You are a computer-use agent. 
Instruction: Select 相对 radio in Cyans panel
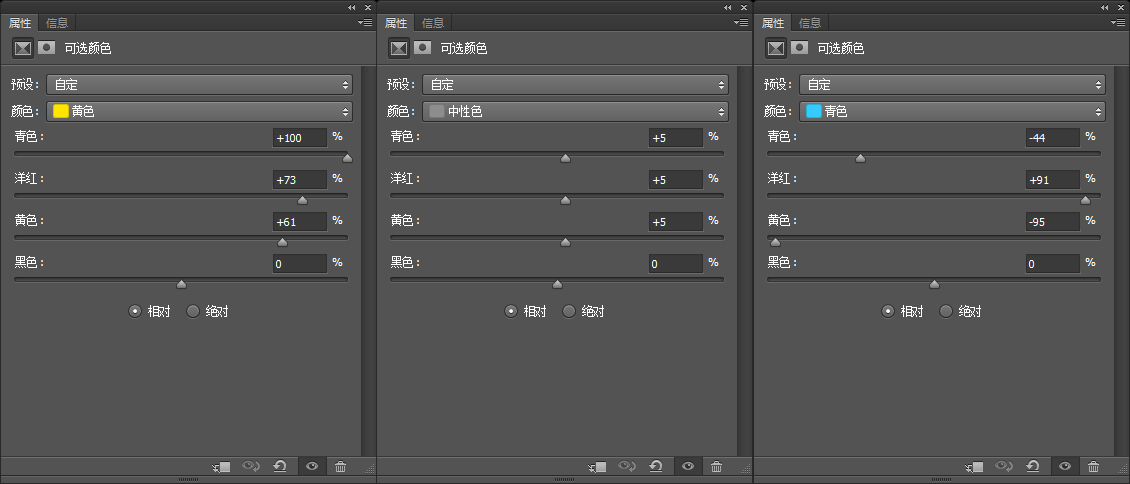click(x=888, y=311)
